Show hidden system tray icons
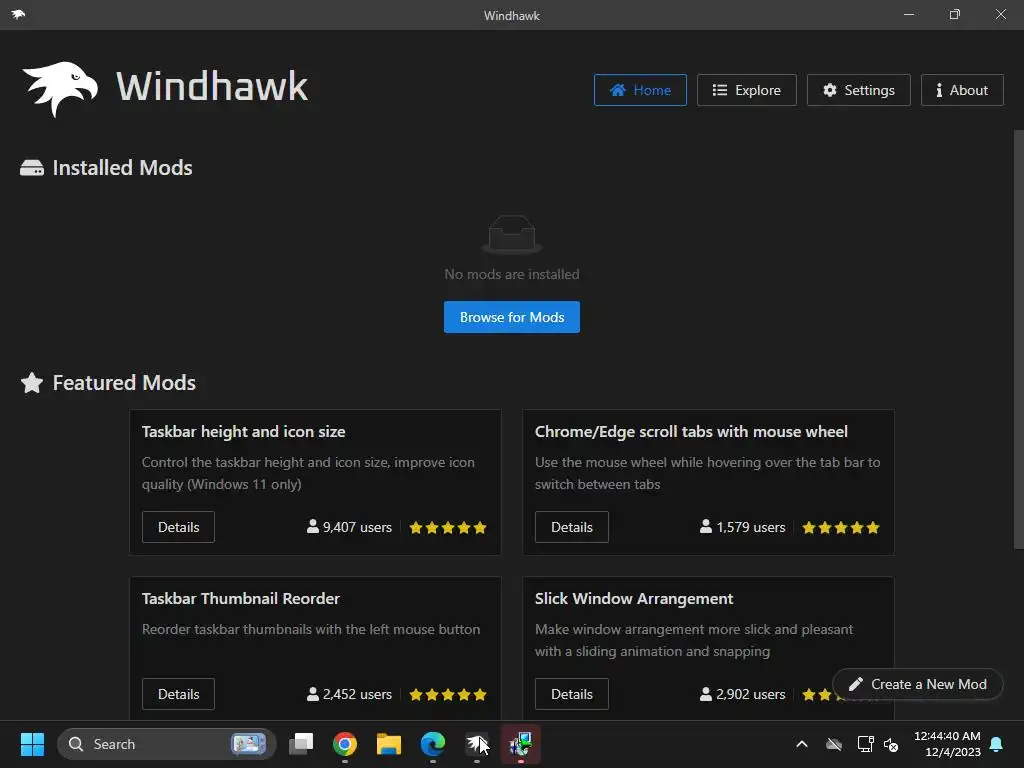 (x=802, y=744)
